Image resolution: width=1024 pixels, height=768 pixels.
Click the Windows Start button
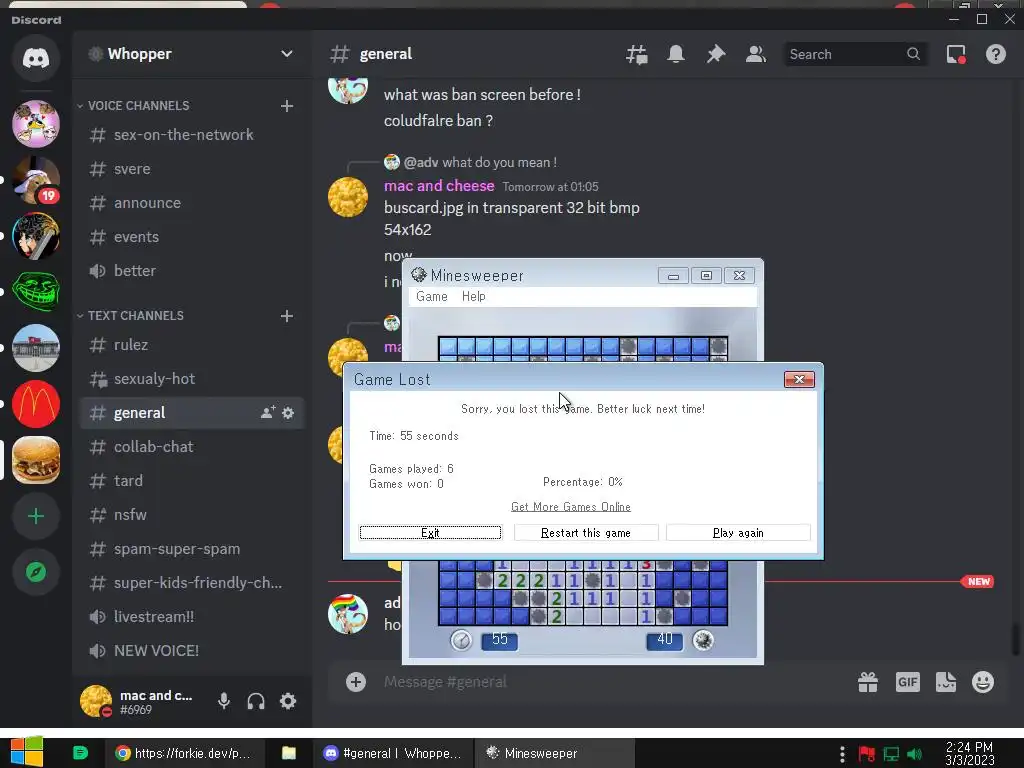27,752
